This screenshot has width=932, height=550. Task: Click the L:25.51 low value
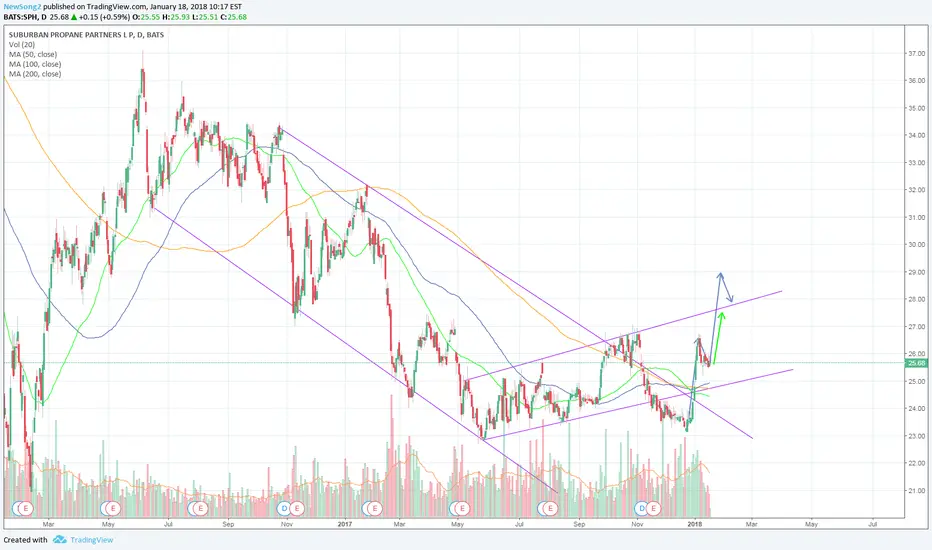point(204,17)
